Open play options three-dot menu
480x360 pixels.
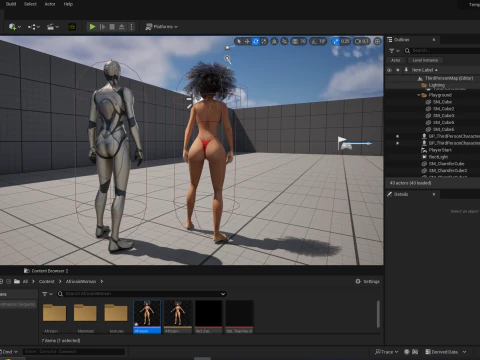click(x=131, y=27)
